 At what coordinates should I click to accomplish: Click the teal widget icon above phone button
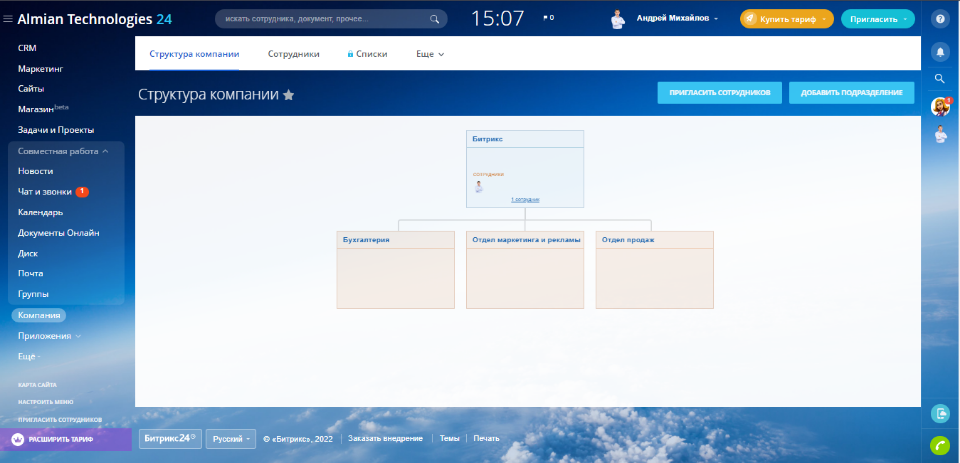click(940, 413)
